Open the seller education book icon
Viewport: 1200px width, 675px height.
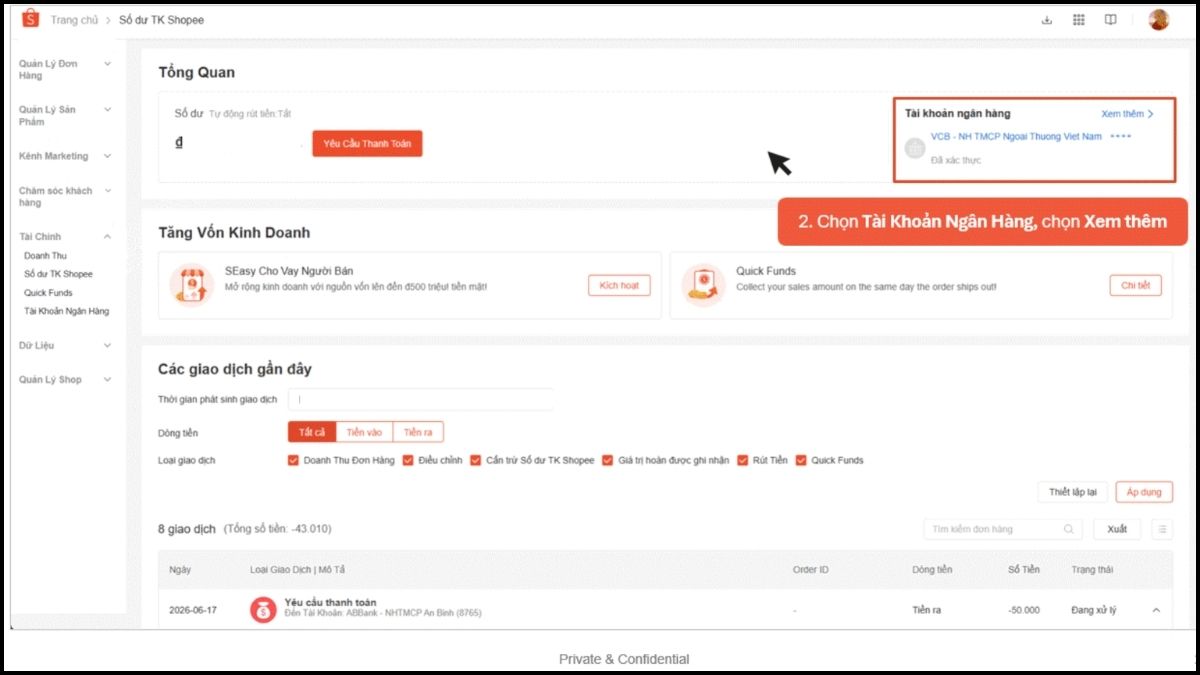tap(1110, 20)
